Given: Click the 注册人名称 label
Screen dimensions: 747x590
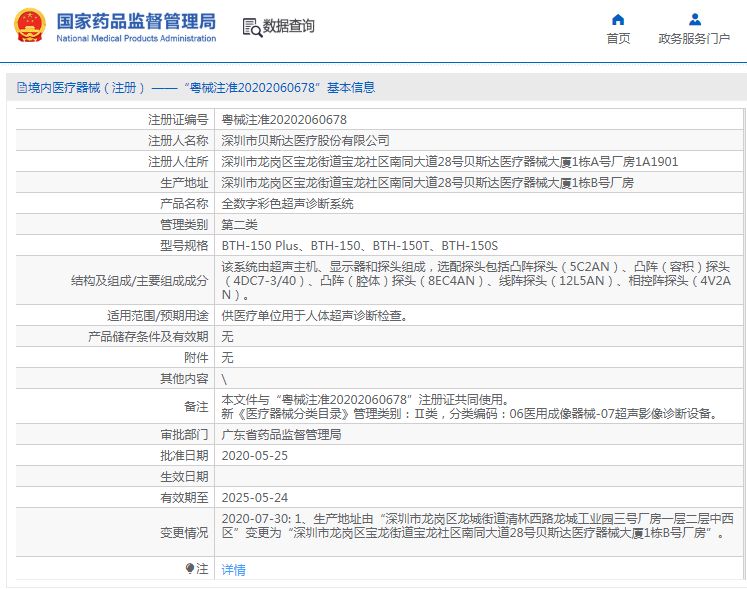Looking at the screenshot, I should (x=178, y=141).
